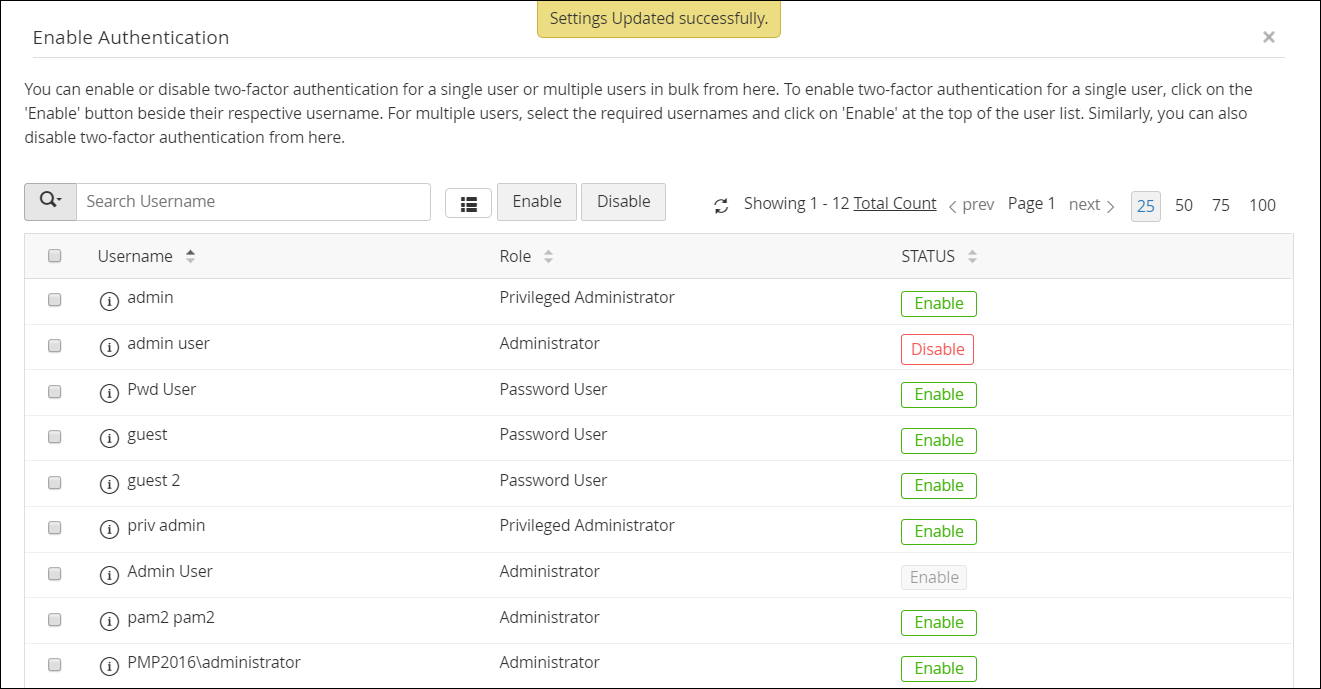Click the Total Count link

[894, 203]
